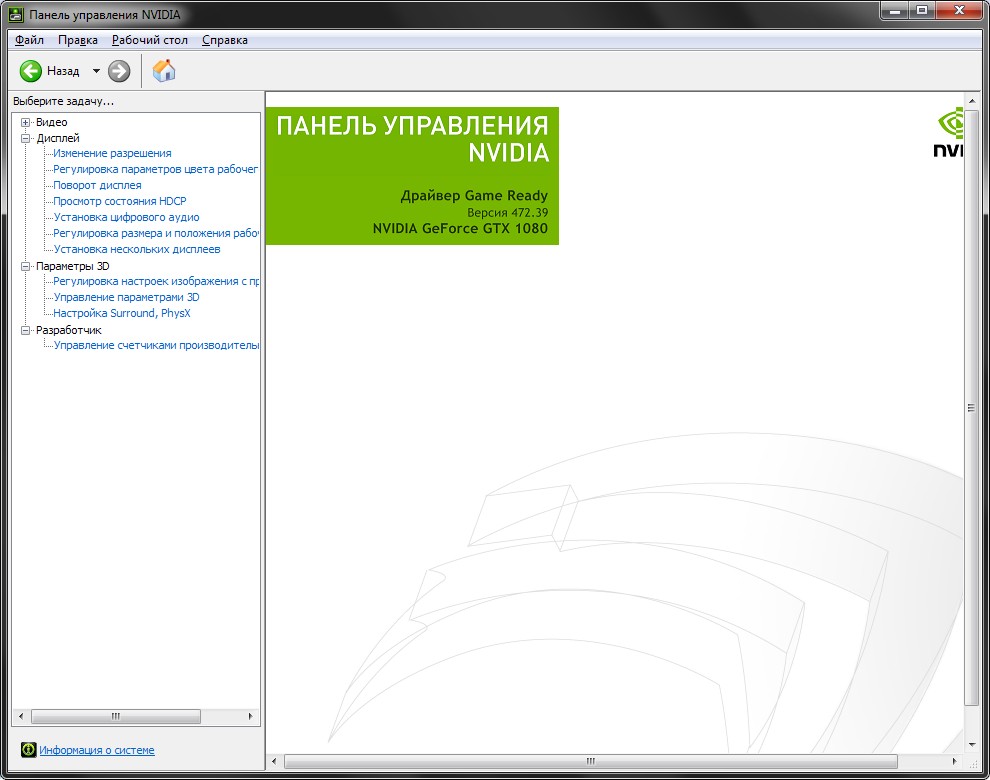Click the main pane scroll-up arrow
Image resolution: width=990 pixels, height=780 pixels.
[x=972, y=101]
